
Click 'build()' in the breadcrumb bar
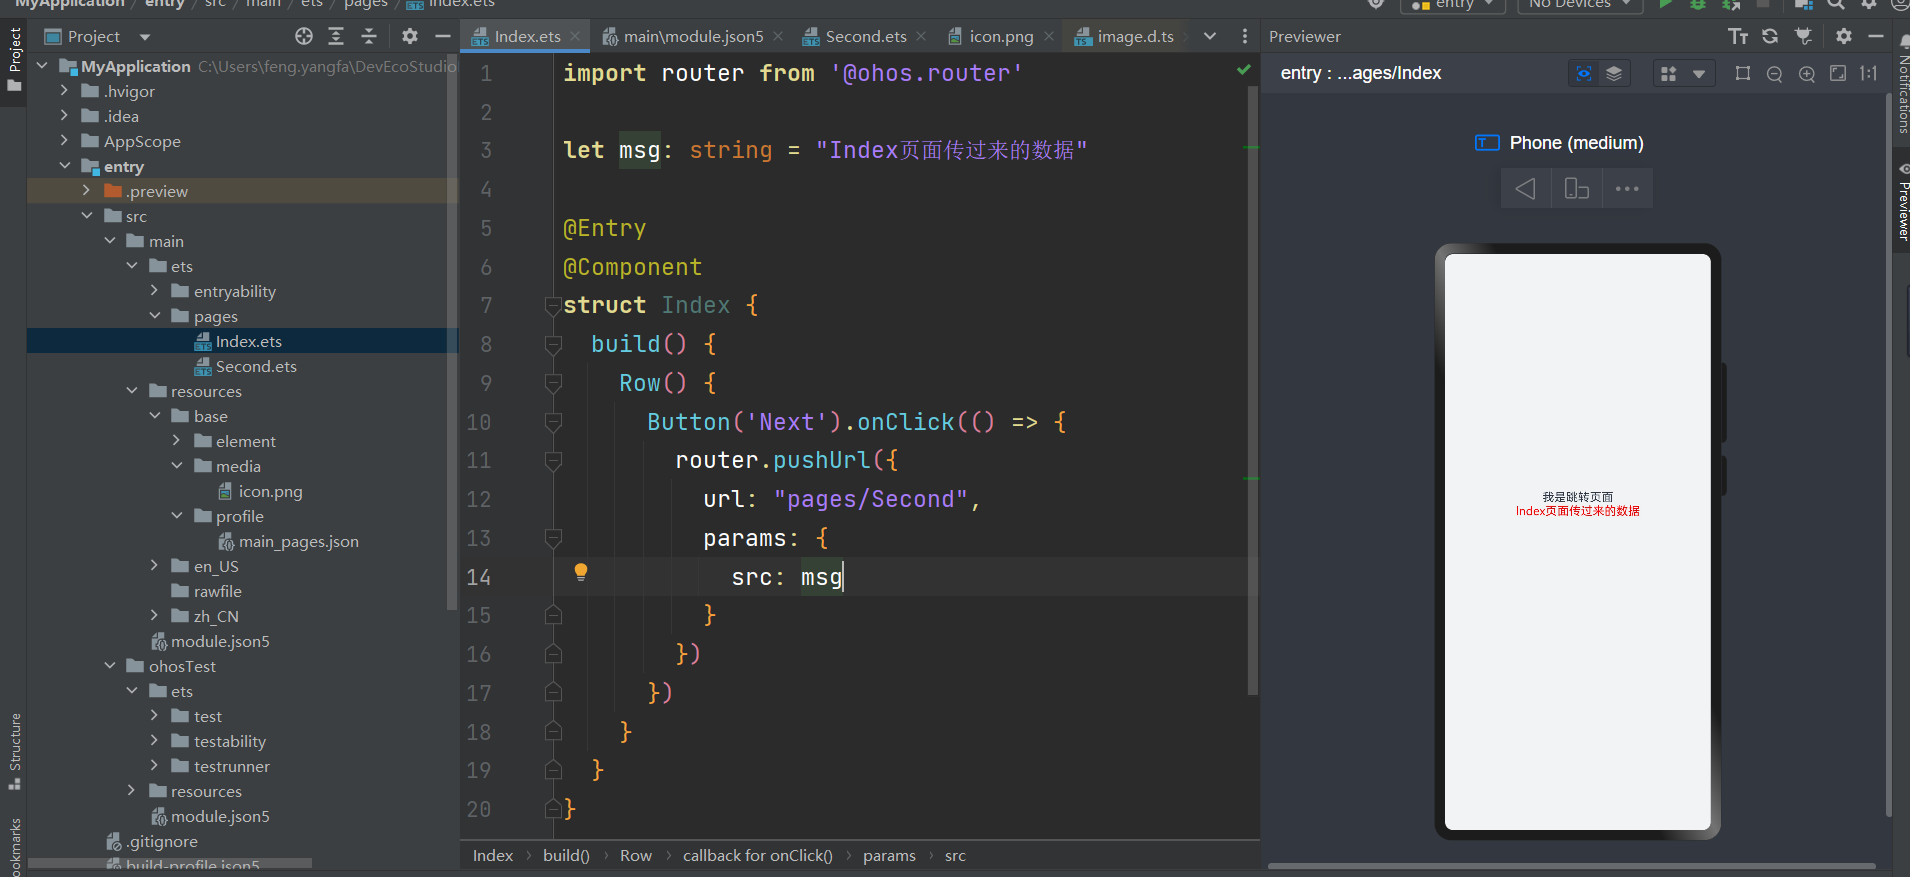click(566, 856)
